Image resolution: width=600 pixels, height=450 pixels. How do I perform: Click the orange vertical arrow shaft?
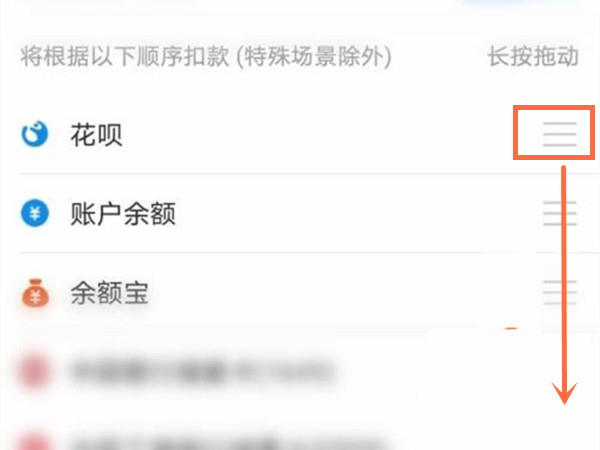click(x=564, y=276)
